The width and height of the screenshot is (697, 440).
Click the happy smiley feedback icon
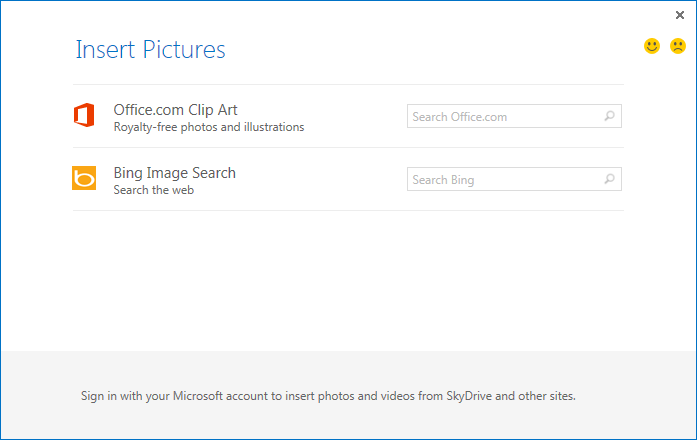pos(652,46)
